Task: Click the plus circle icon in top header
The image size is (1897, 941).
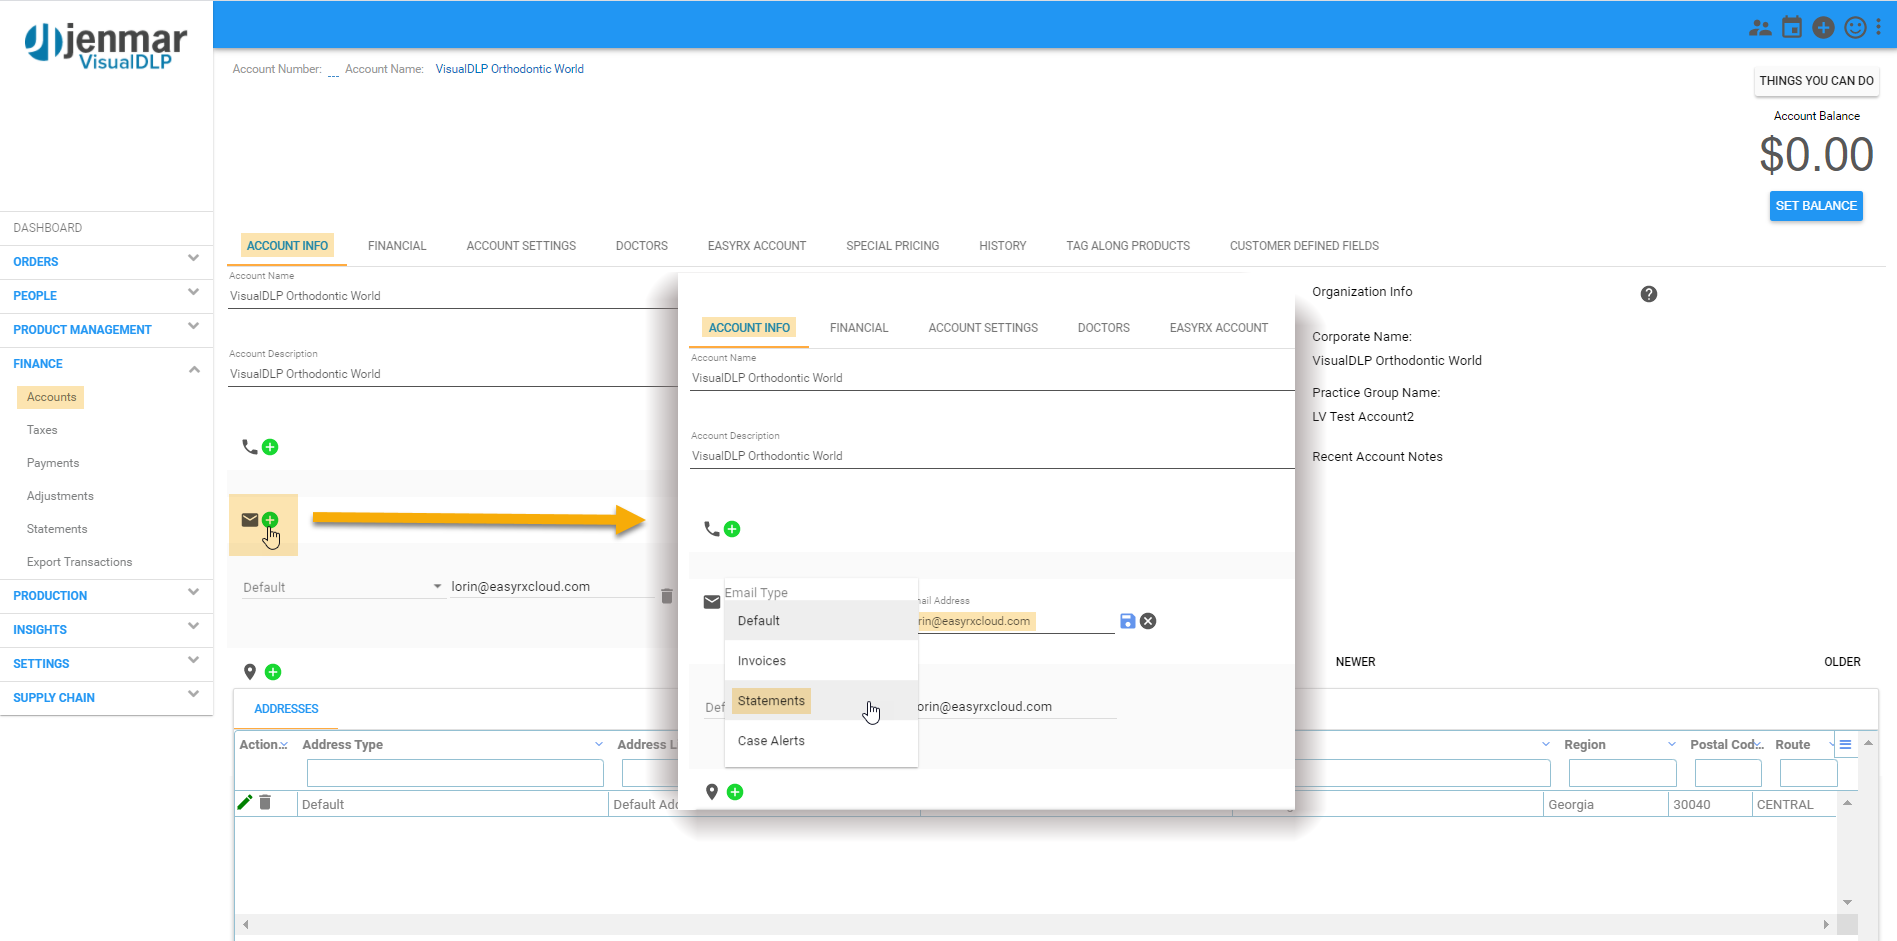Action: tap(1824, 27)
